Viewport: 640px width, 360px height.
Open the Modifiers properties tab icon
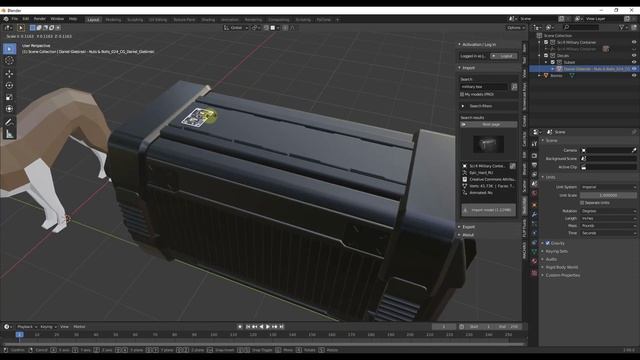[x=534, y=214]
